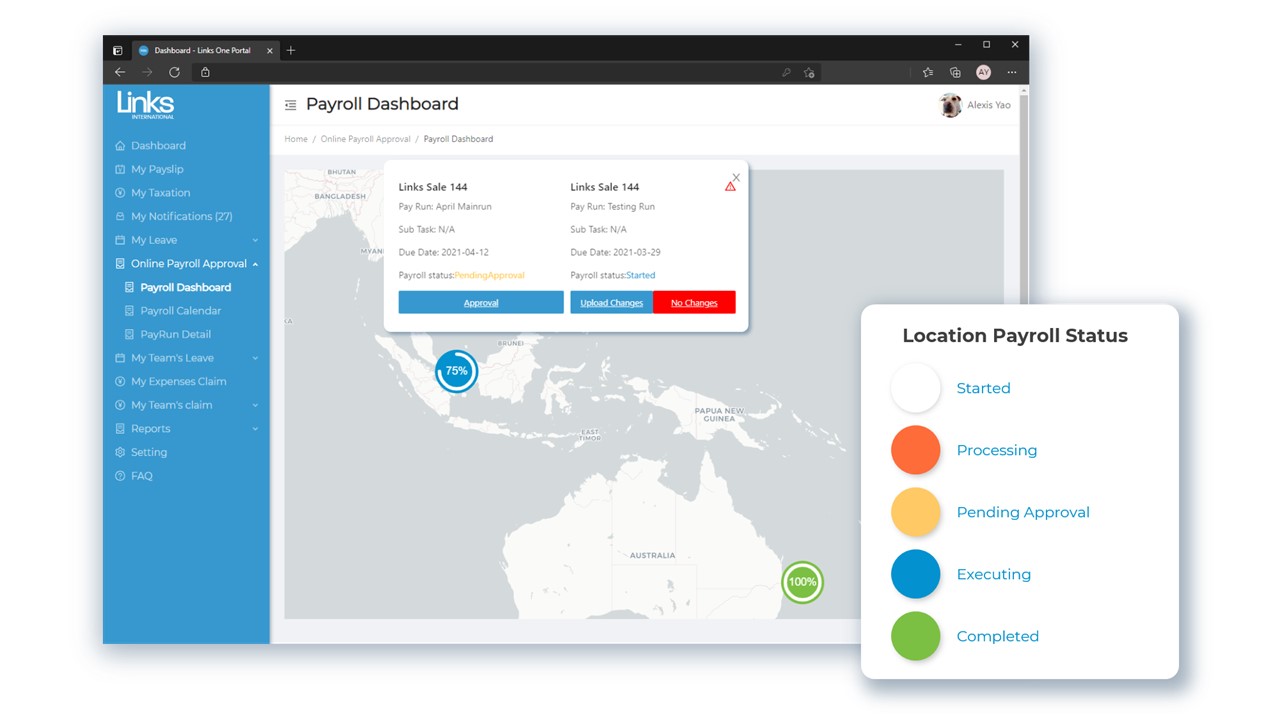Image resolution: width=1280 pixels, height=720 pixels.
Task: Click the page vertical scrollbar
Action: pos(1023,365)
